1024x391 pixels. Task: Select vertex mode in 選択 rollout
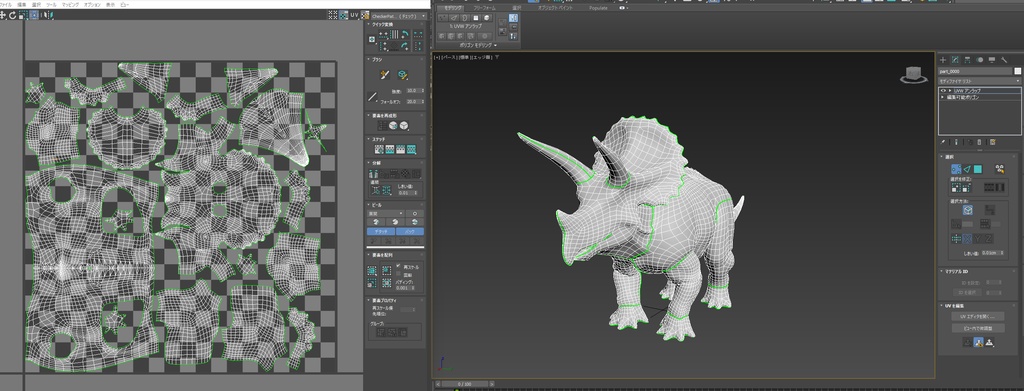click(955, 168)
